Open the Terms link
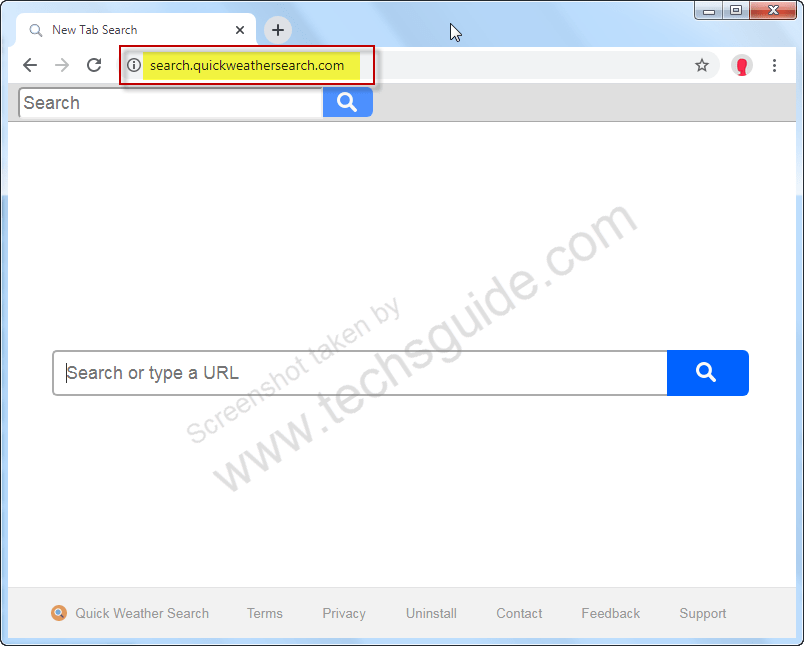 265,613
